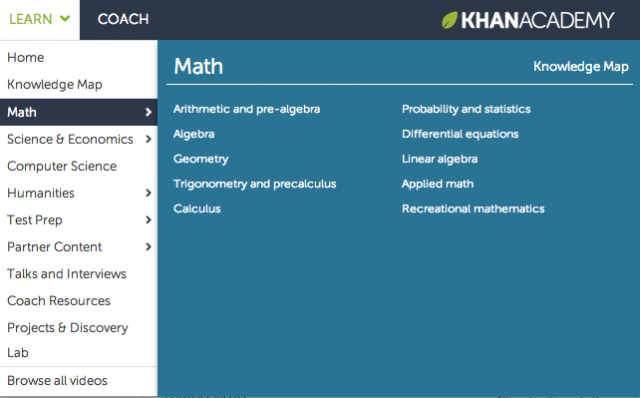The height and width of the screenshot is (398, 640).
Task: Expand the Partner Content chevron
Action: (148, 247)
